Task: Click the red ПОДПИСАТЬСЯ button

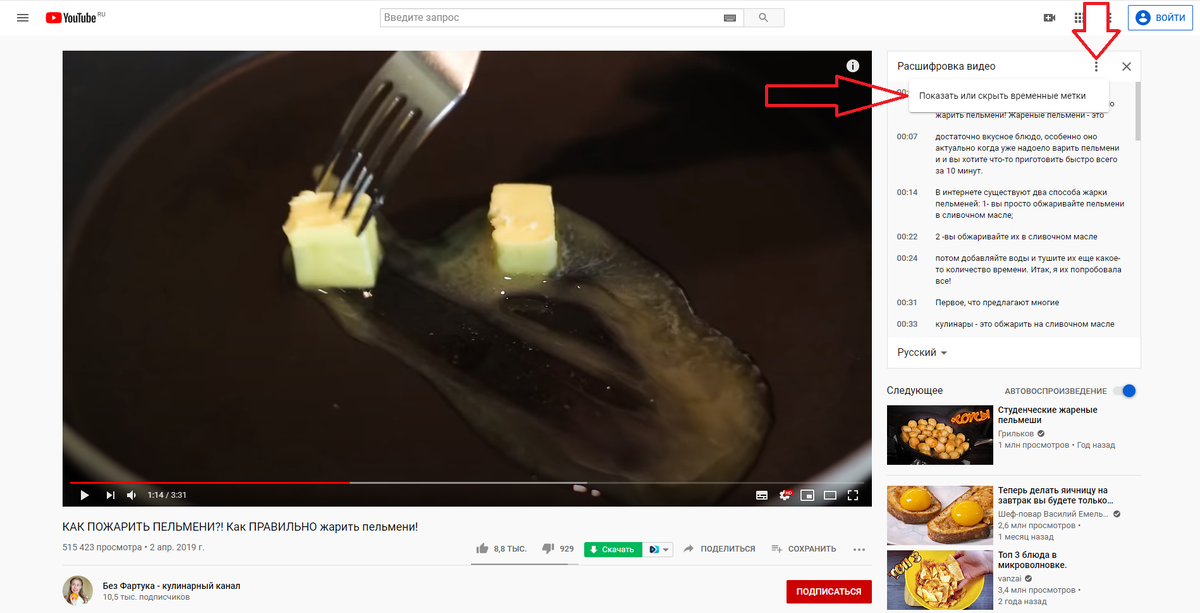Action: click(828, 592)
